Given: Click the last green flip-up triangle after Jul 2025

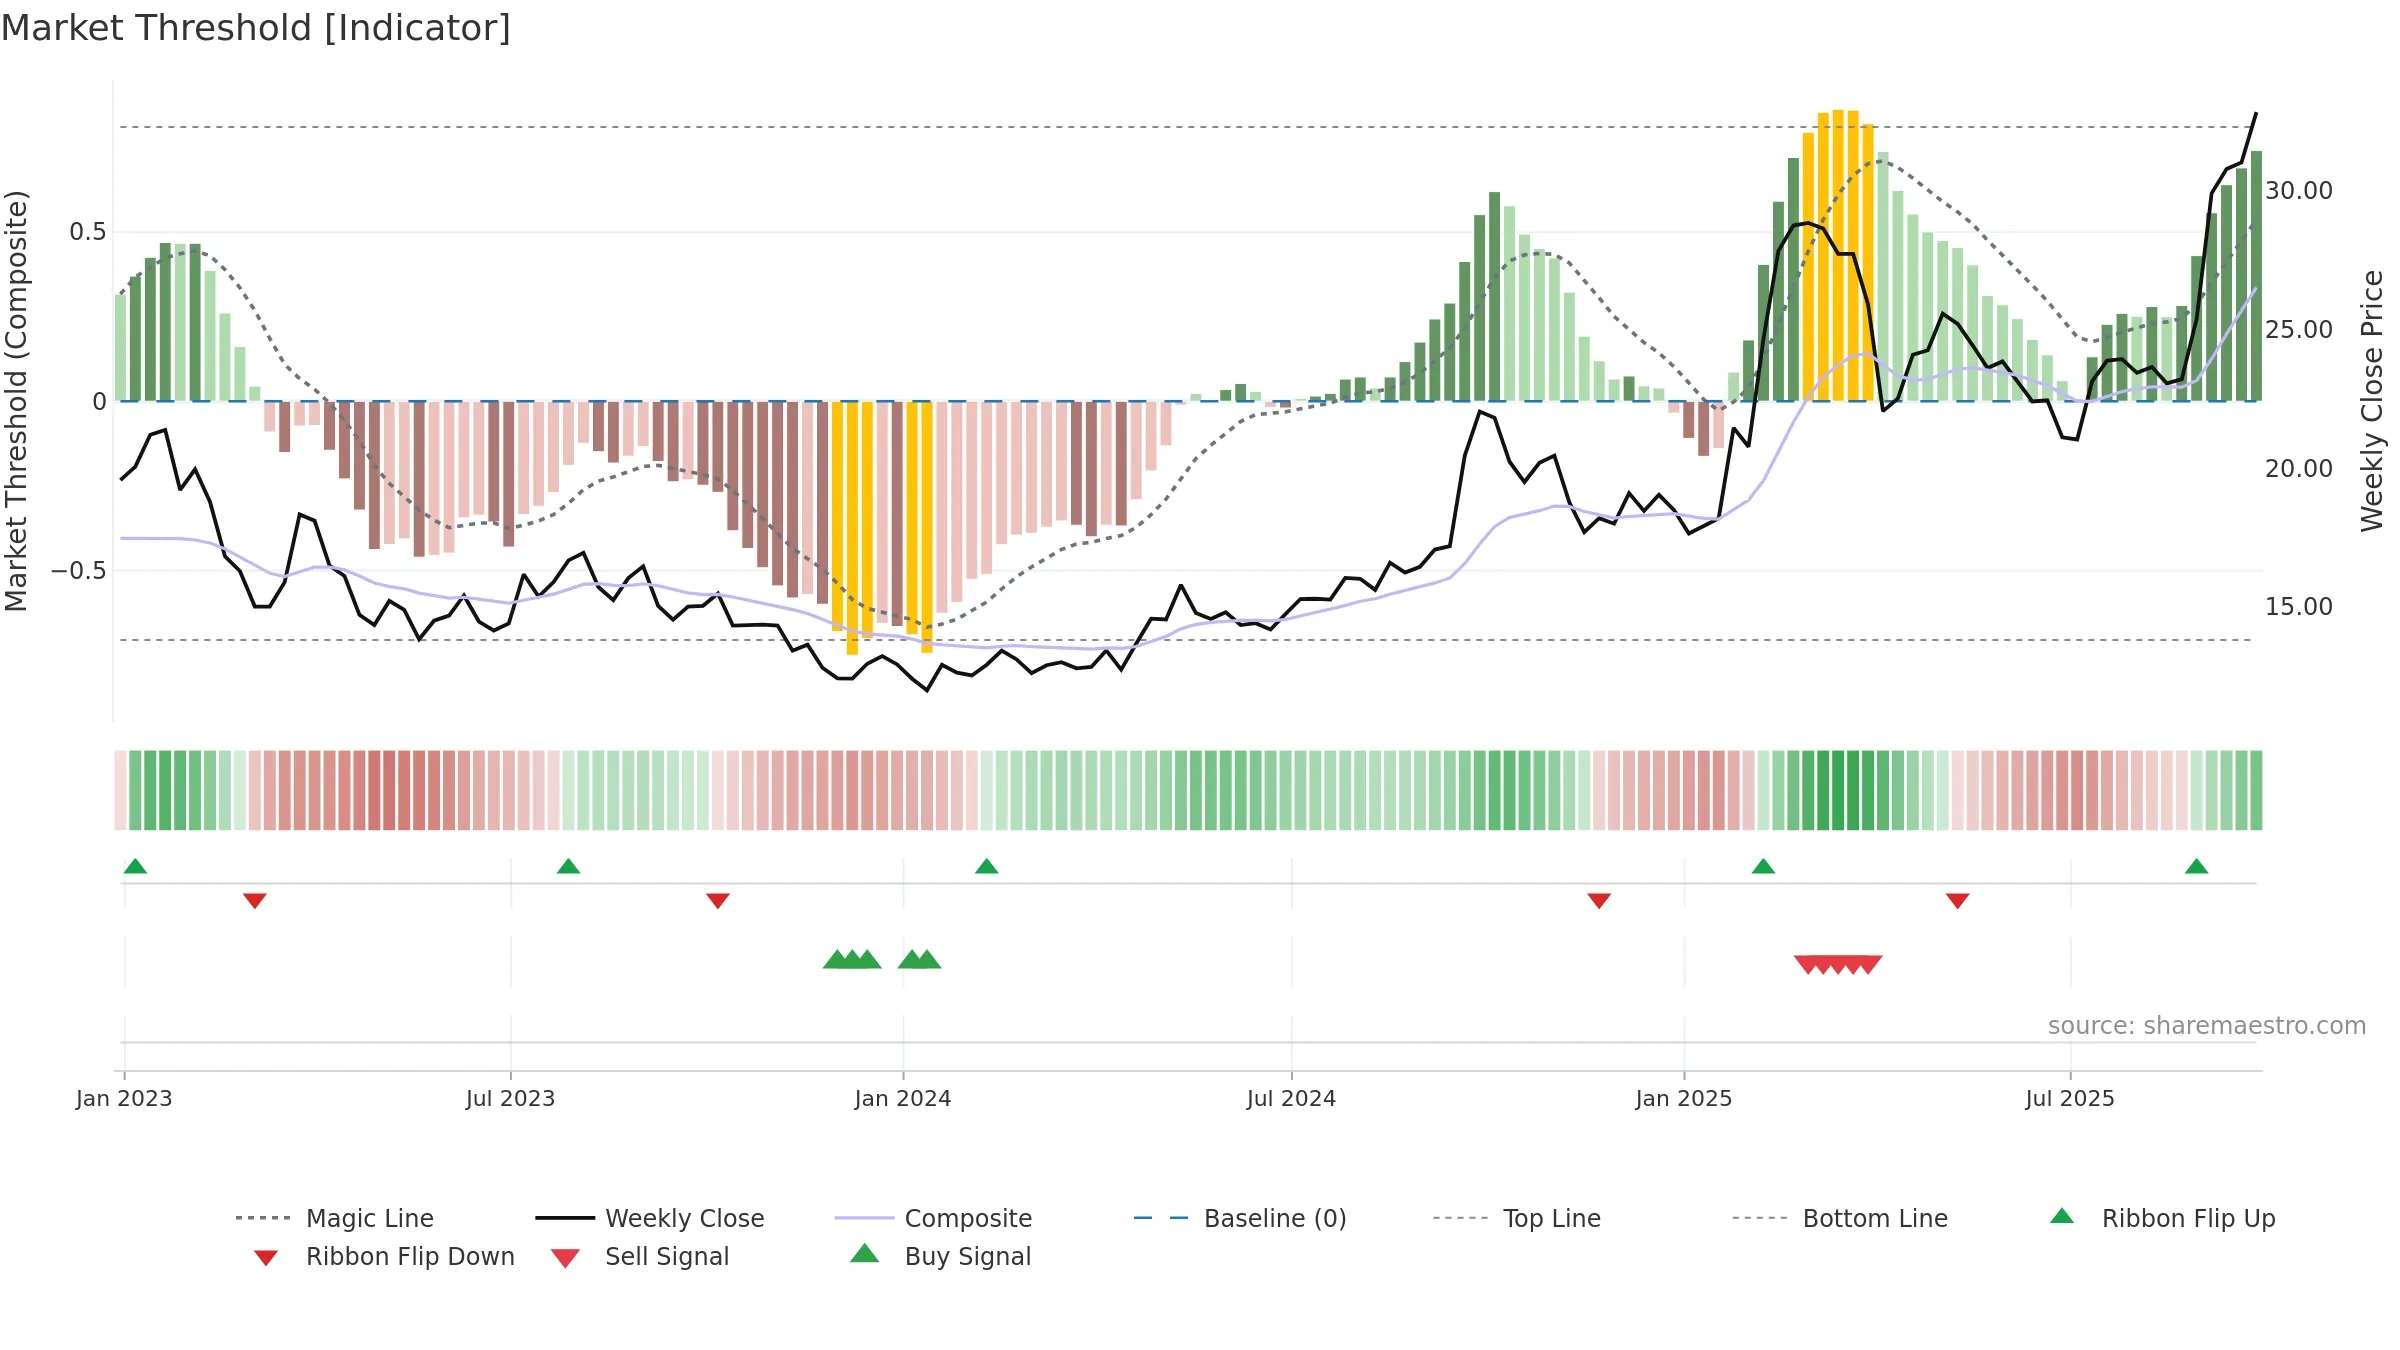Looking at the screenshot, I should click(2196, 866).
